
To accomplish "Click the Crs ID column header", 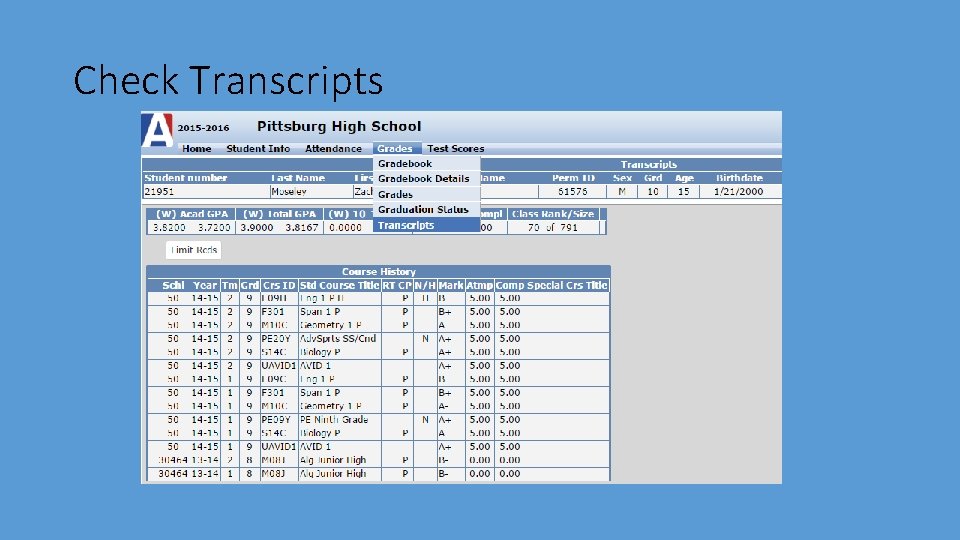I will [279, 285].
